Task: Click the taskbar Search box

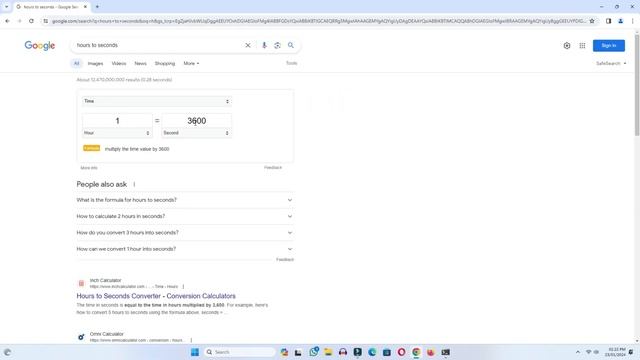Action: [240, 352]
